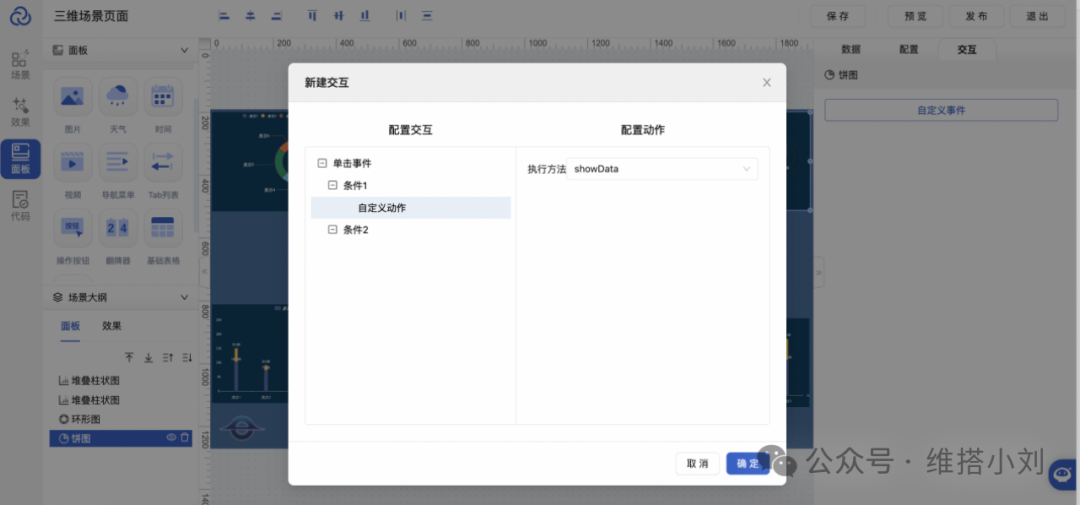Open the 代码 sidebar section
Screen dimensions: 1080x505
(21, 206)
